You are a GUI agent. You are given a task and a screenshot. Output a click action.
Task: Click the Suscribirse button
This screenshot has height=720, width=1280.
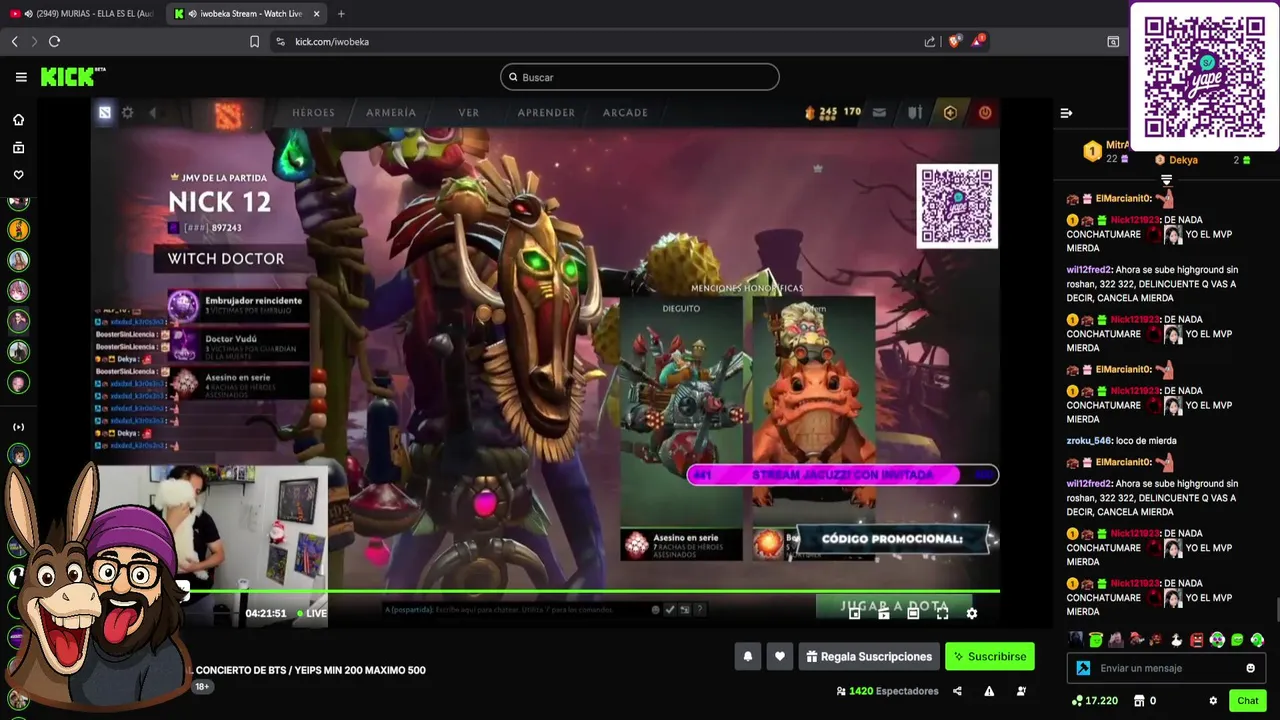point(990,657)
